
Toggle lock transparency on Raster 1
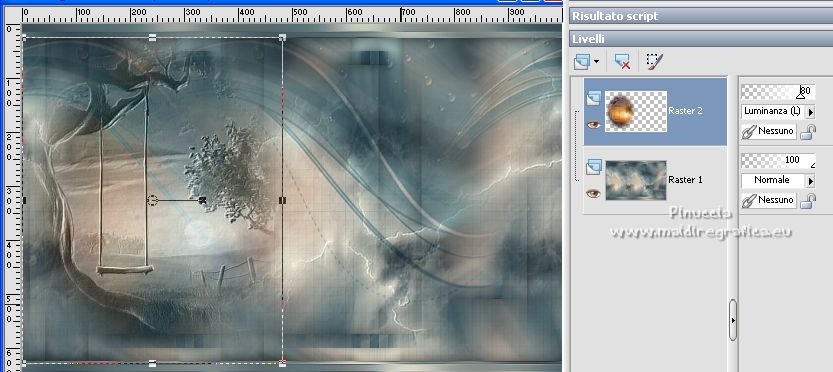tap(808, 201)
